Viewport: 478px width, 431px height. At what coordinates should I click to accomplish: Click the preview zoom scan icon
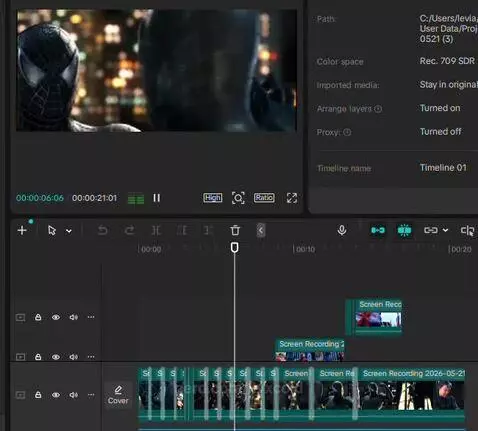point(238,198)
